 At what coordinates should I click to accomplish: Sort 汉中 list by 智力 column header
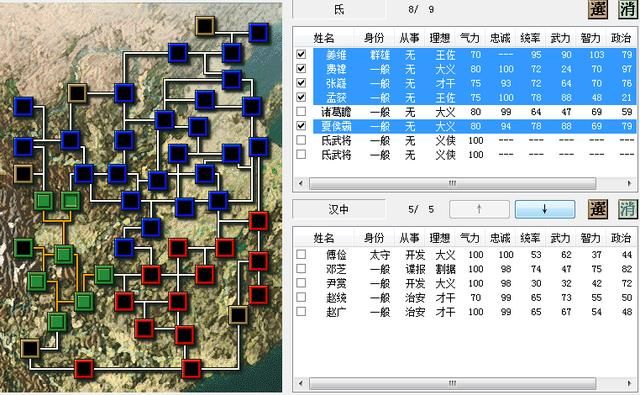(x=591, y=238)
